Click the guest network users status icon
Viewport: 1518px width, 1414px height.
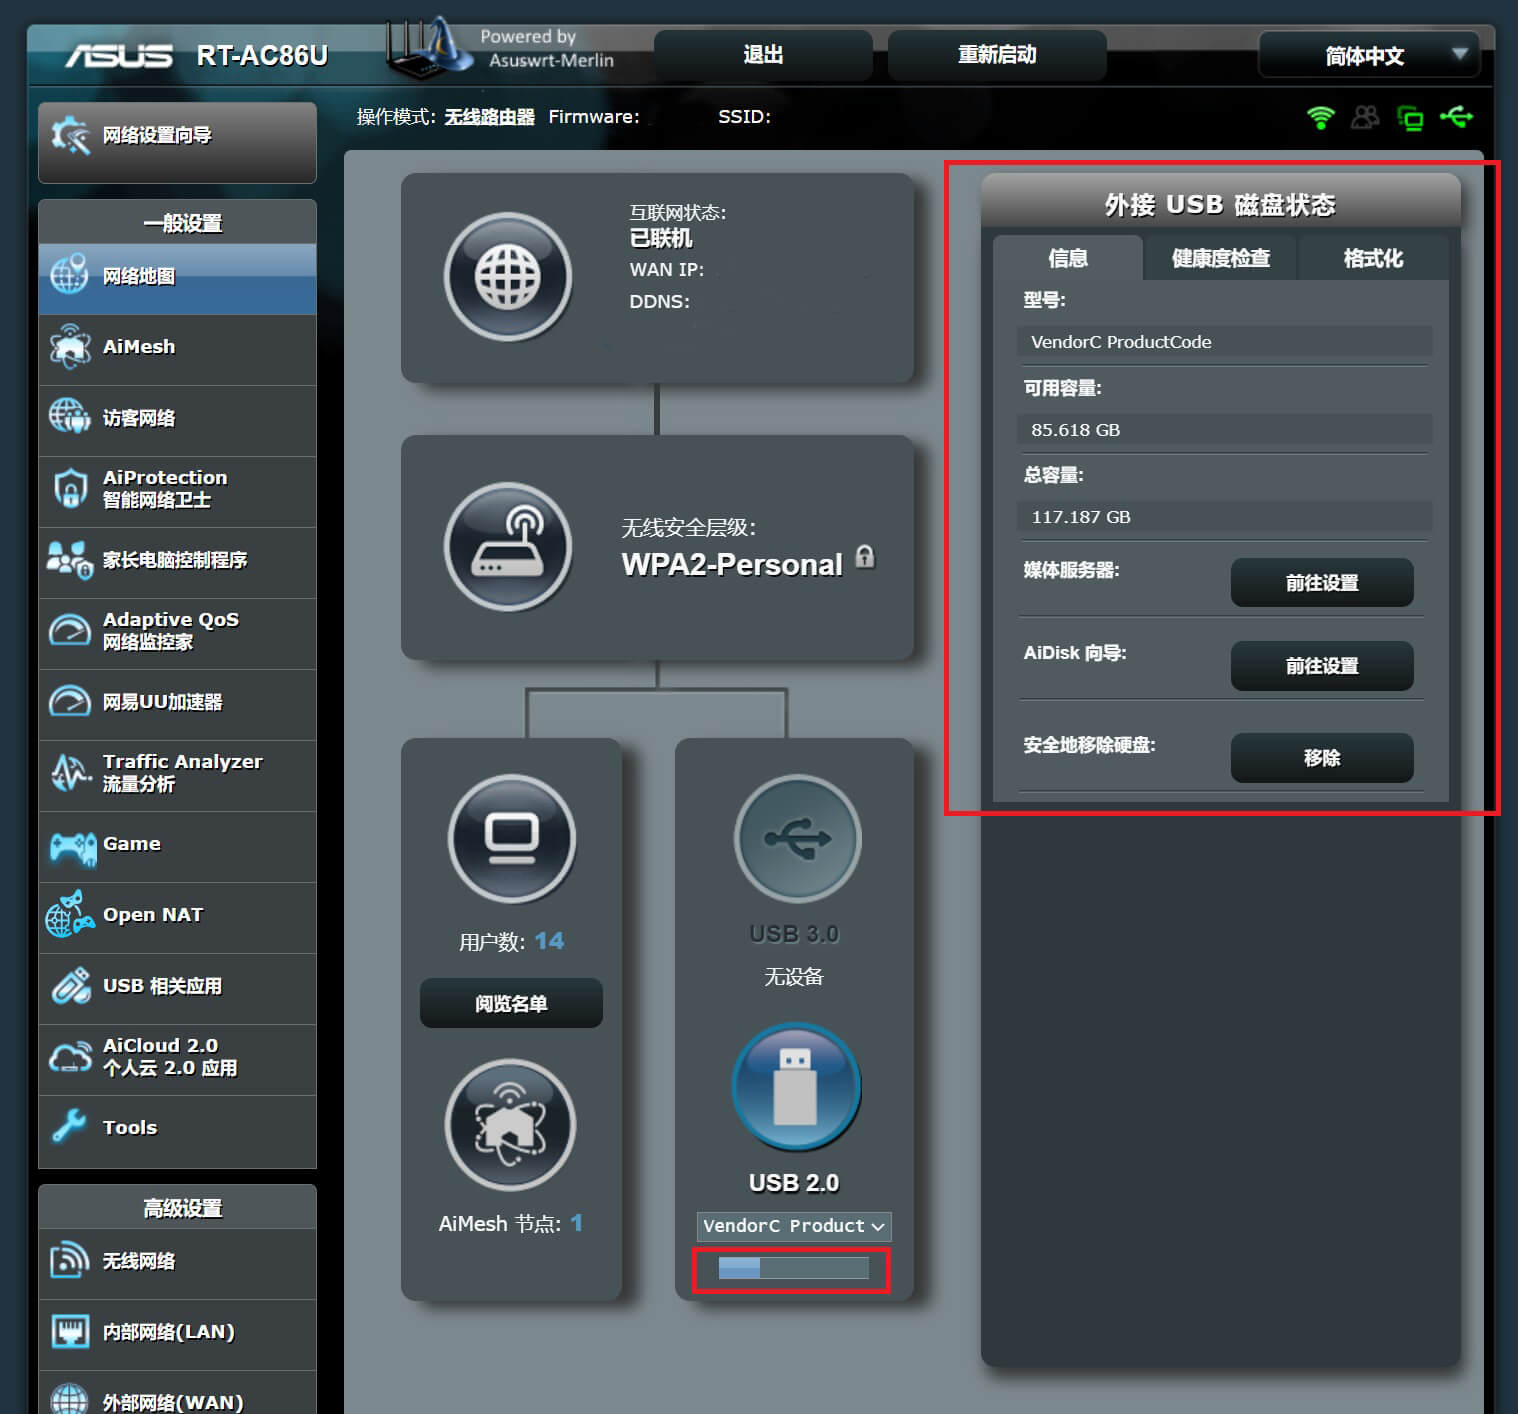1365,117
